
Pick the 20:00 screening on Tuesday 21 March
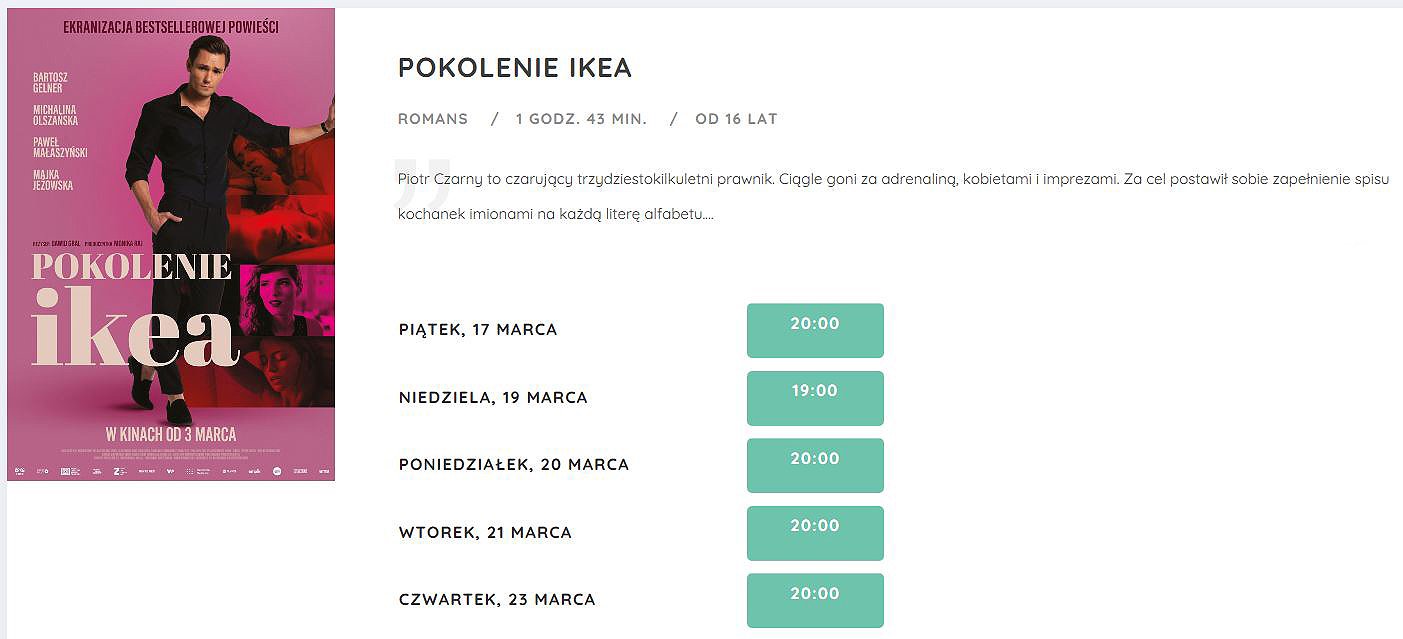point(815,533)
